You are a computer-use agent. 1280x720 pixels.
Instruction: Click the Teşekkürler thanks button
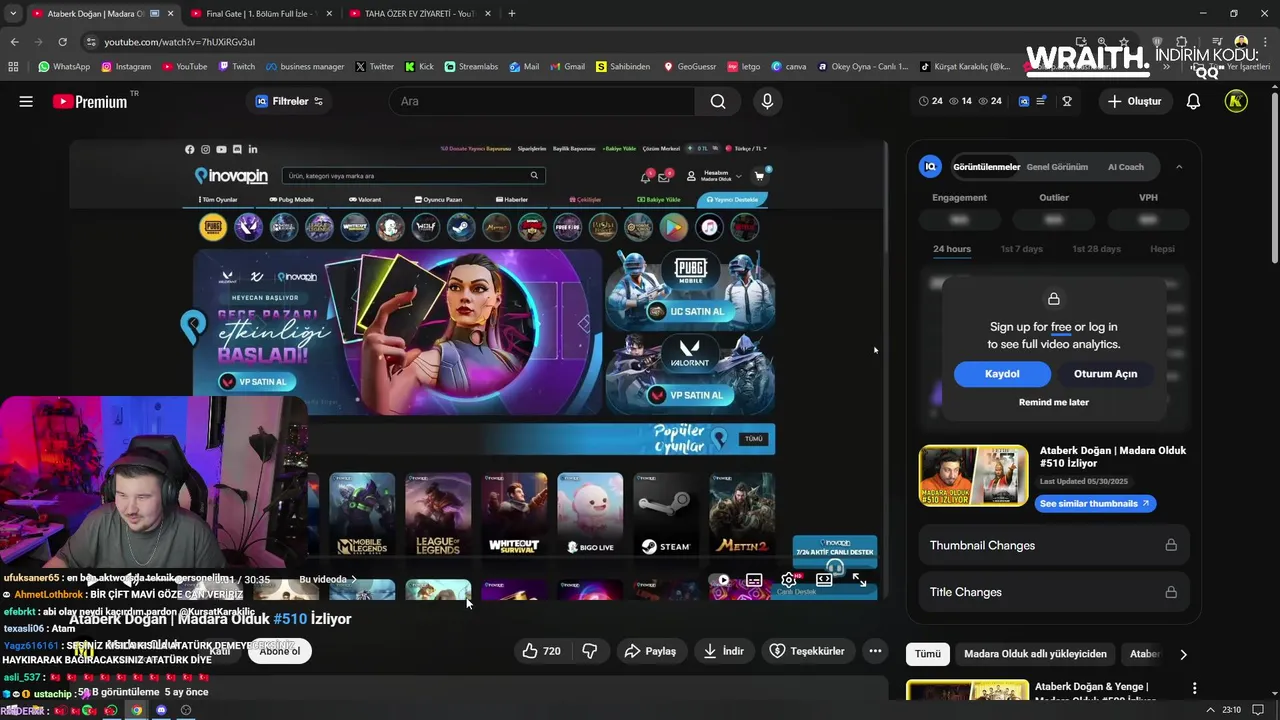[807, 651]
